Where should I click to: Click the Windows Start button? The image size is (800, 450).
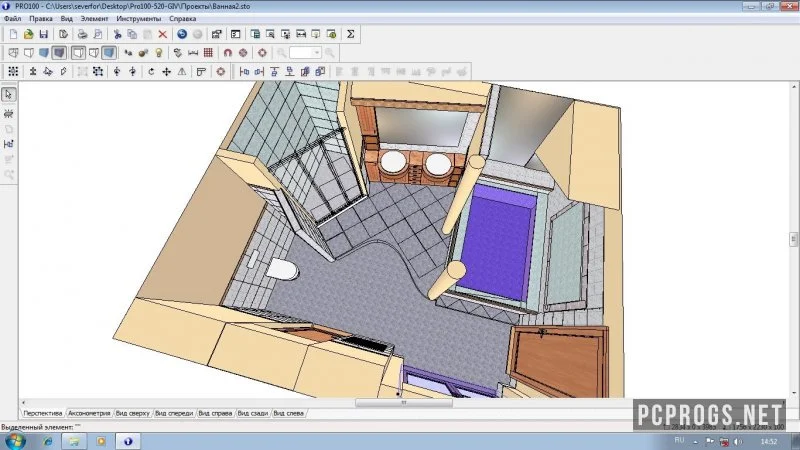click(x=15, y=441)
